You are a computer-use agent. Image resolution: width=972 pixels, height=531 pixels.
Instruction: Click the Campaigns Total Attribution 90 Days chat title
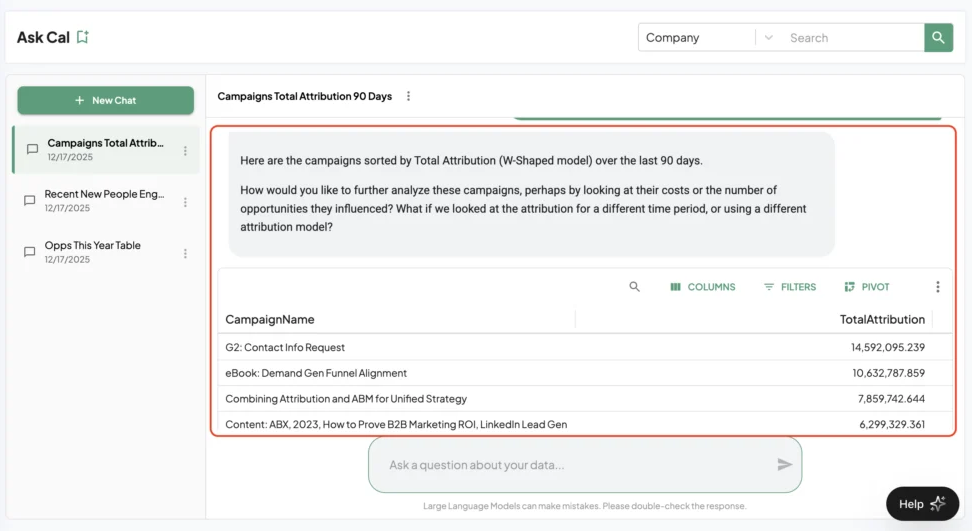click(x=304, y=96)
